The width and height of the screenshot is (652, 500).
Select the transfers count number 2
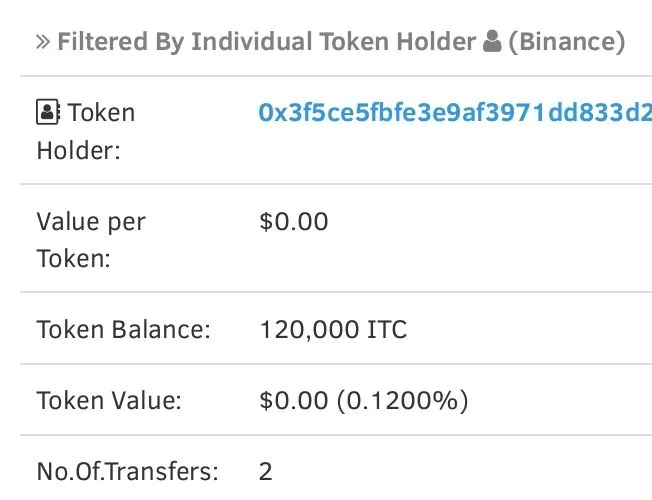(x=266, y=472)
